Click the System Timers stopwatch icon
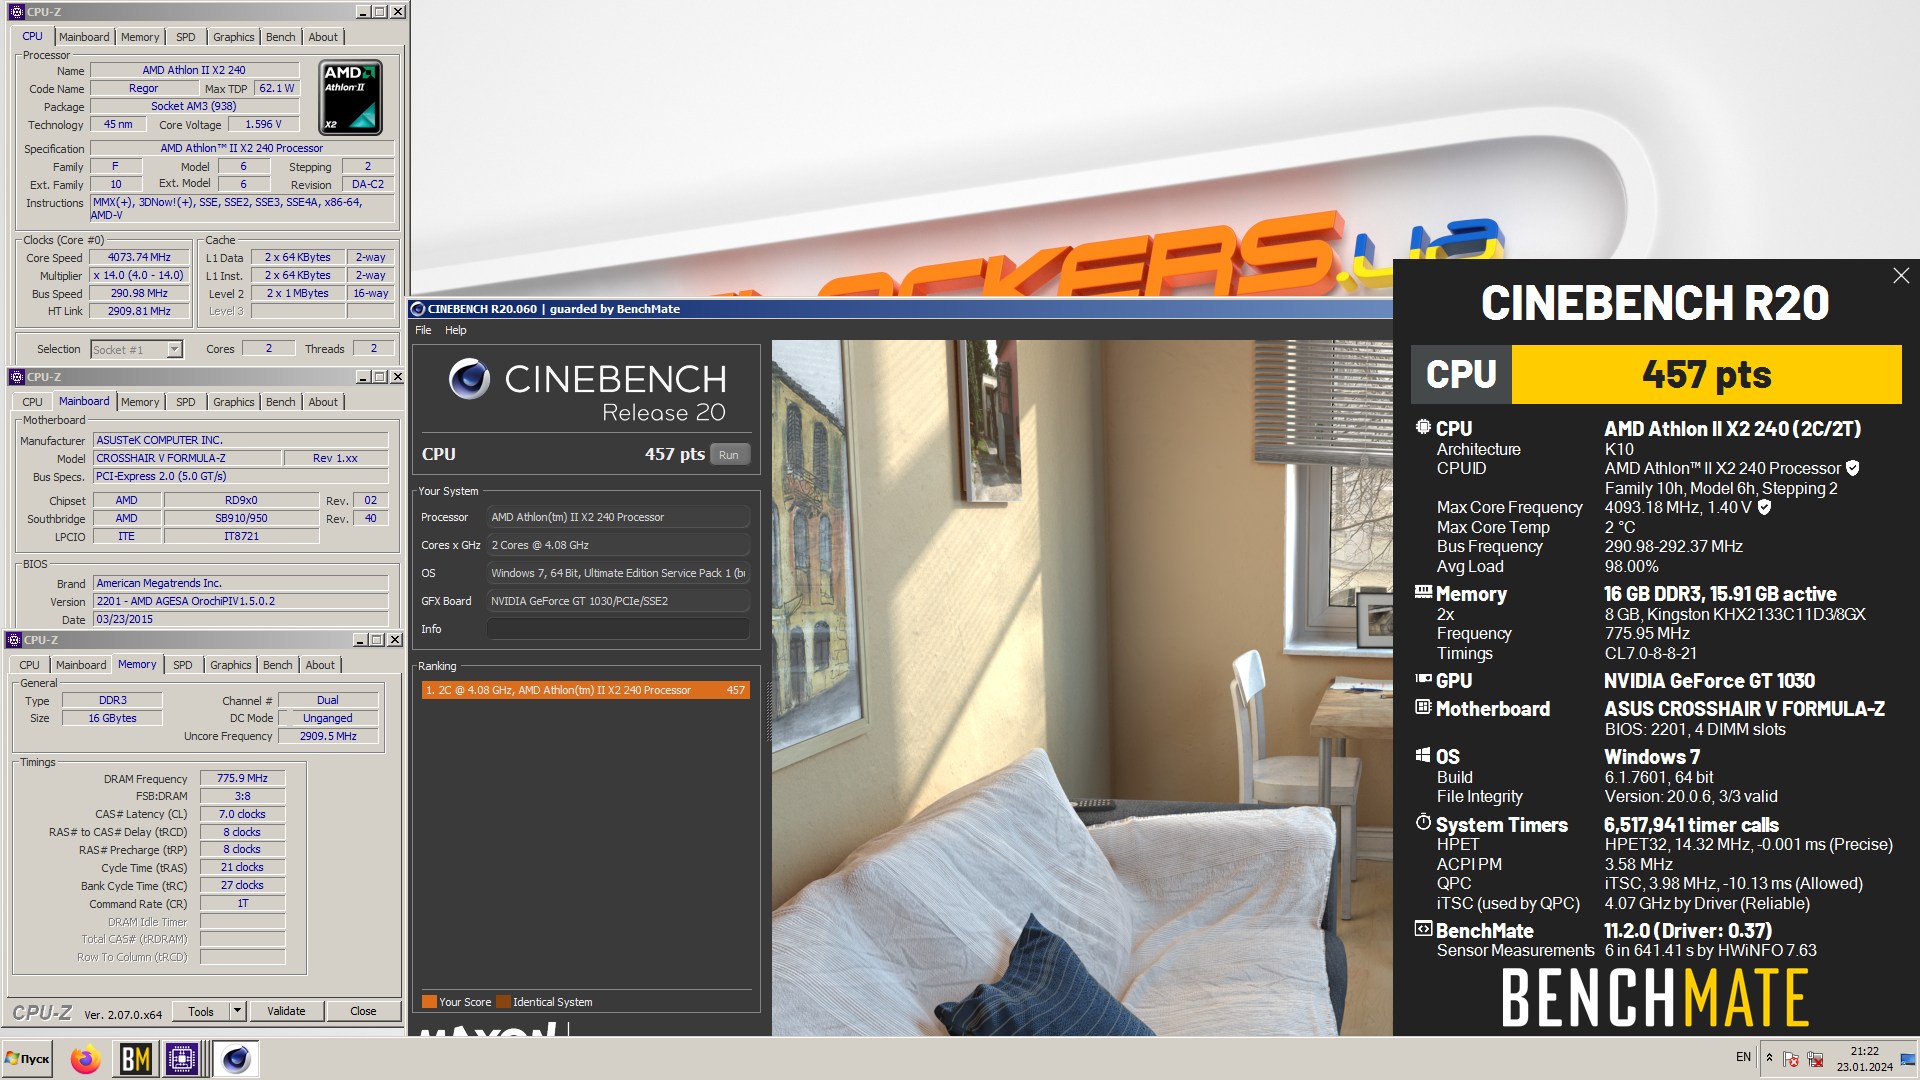The height and width of the screenshot is (1080, 1920). point(1423,823)
